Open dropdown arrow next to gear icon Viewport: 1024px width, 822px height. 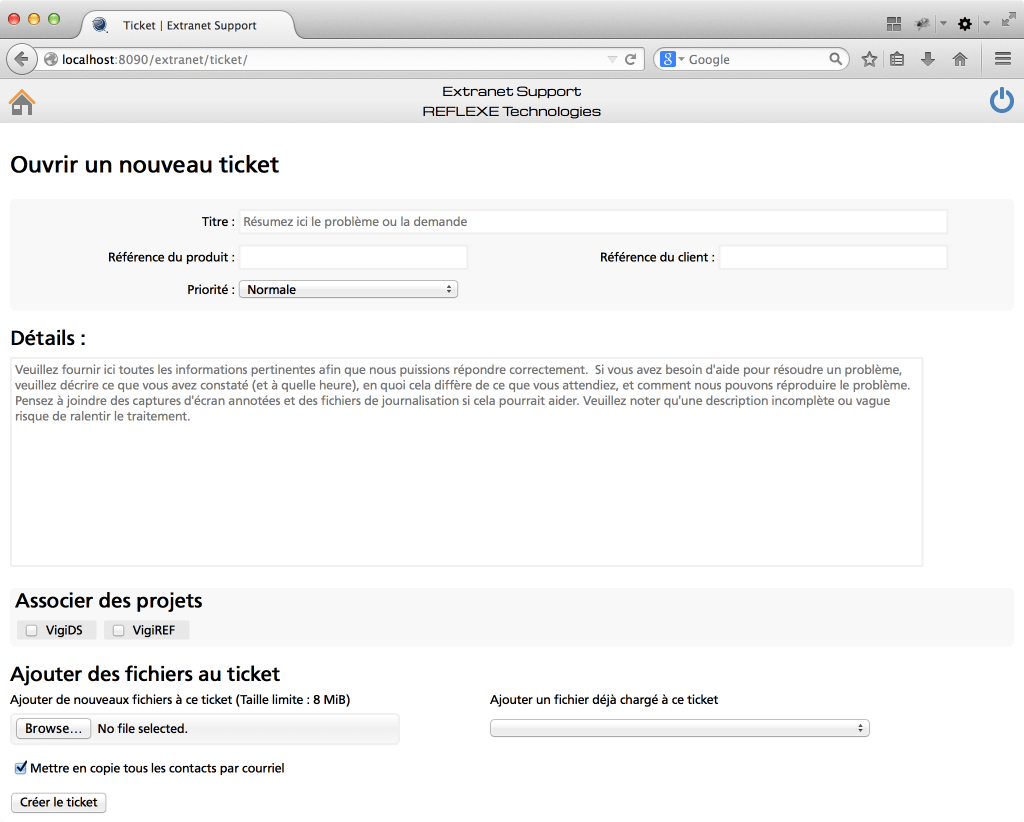coord(986,24)
